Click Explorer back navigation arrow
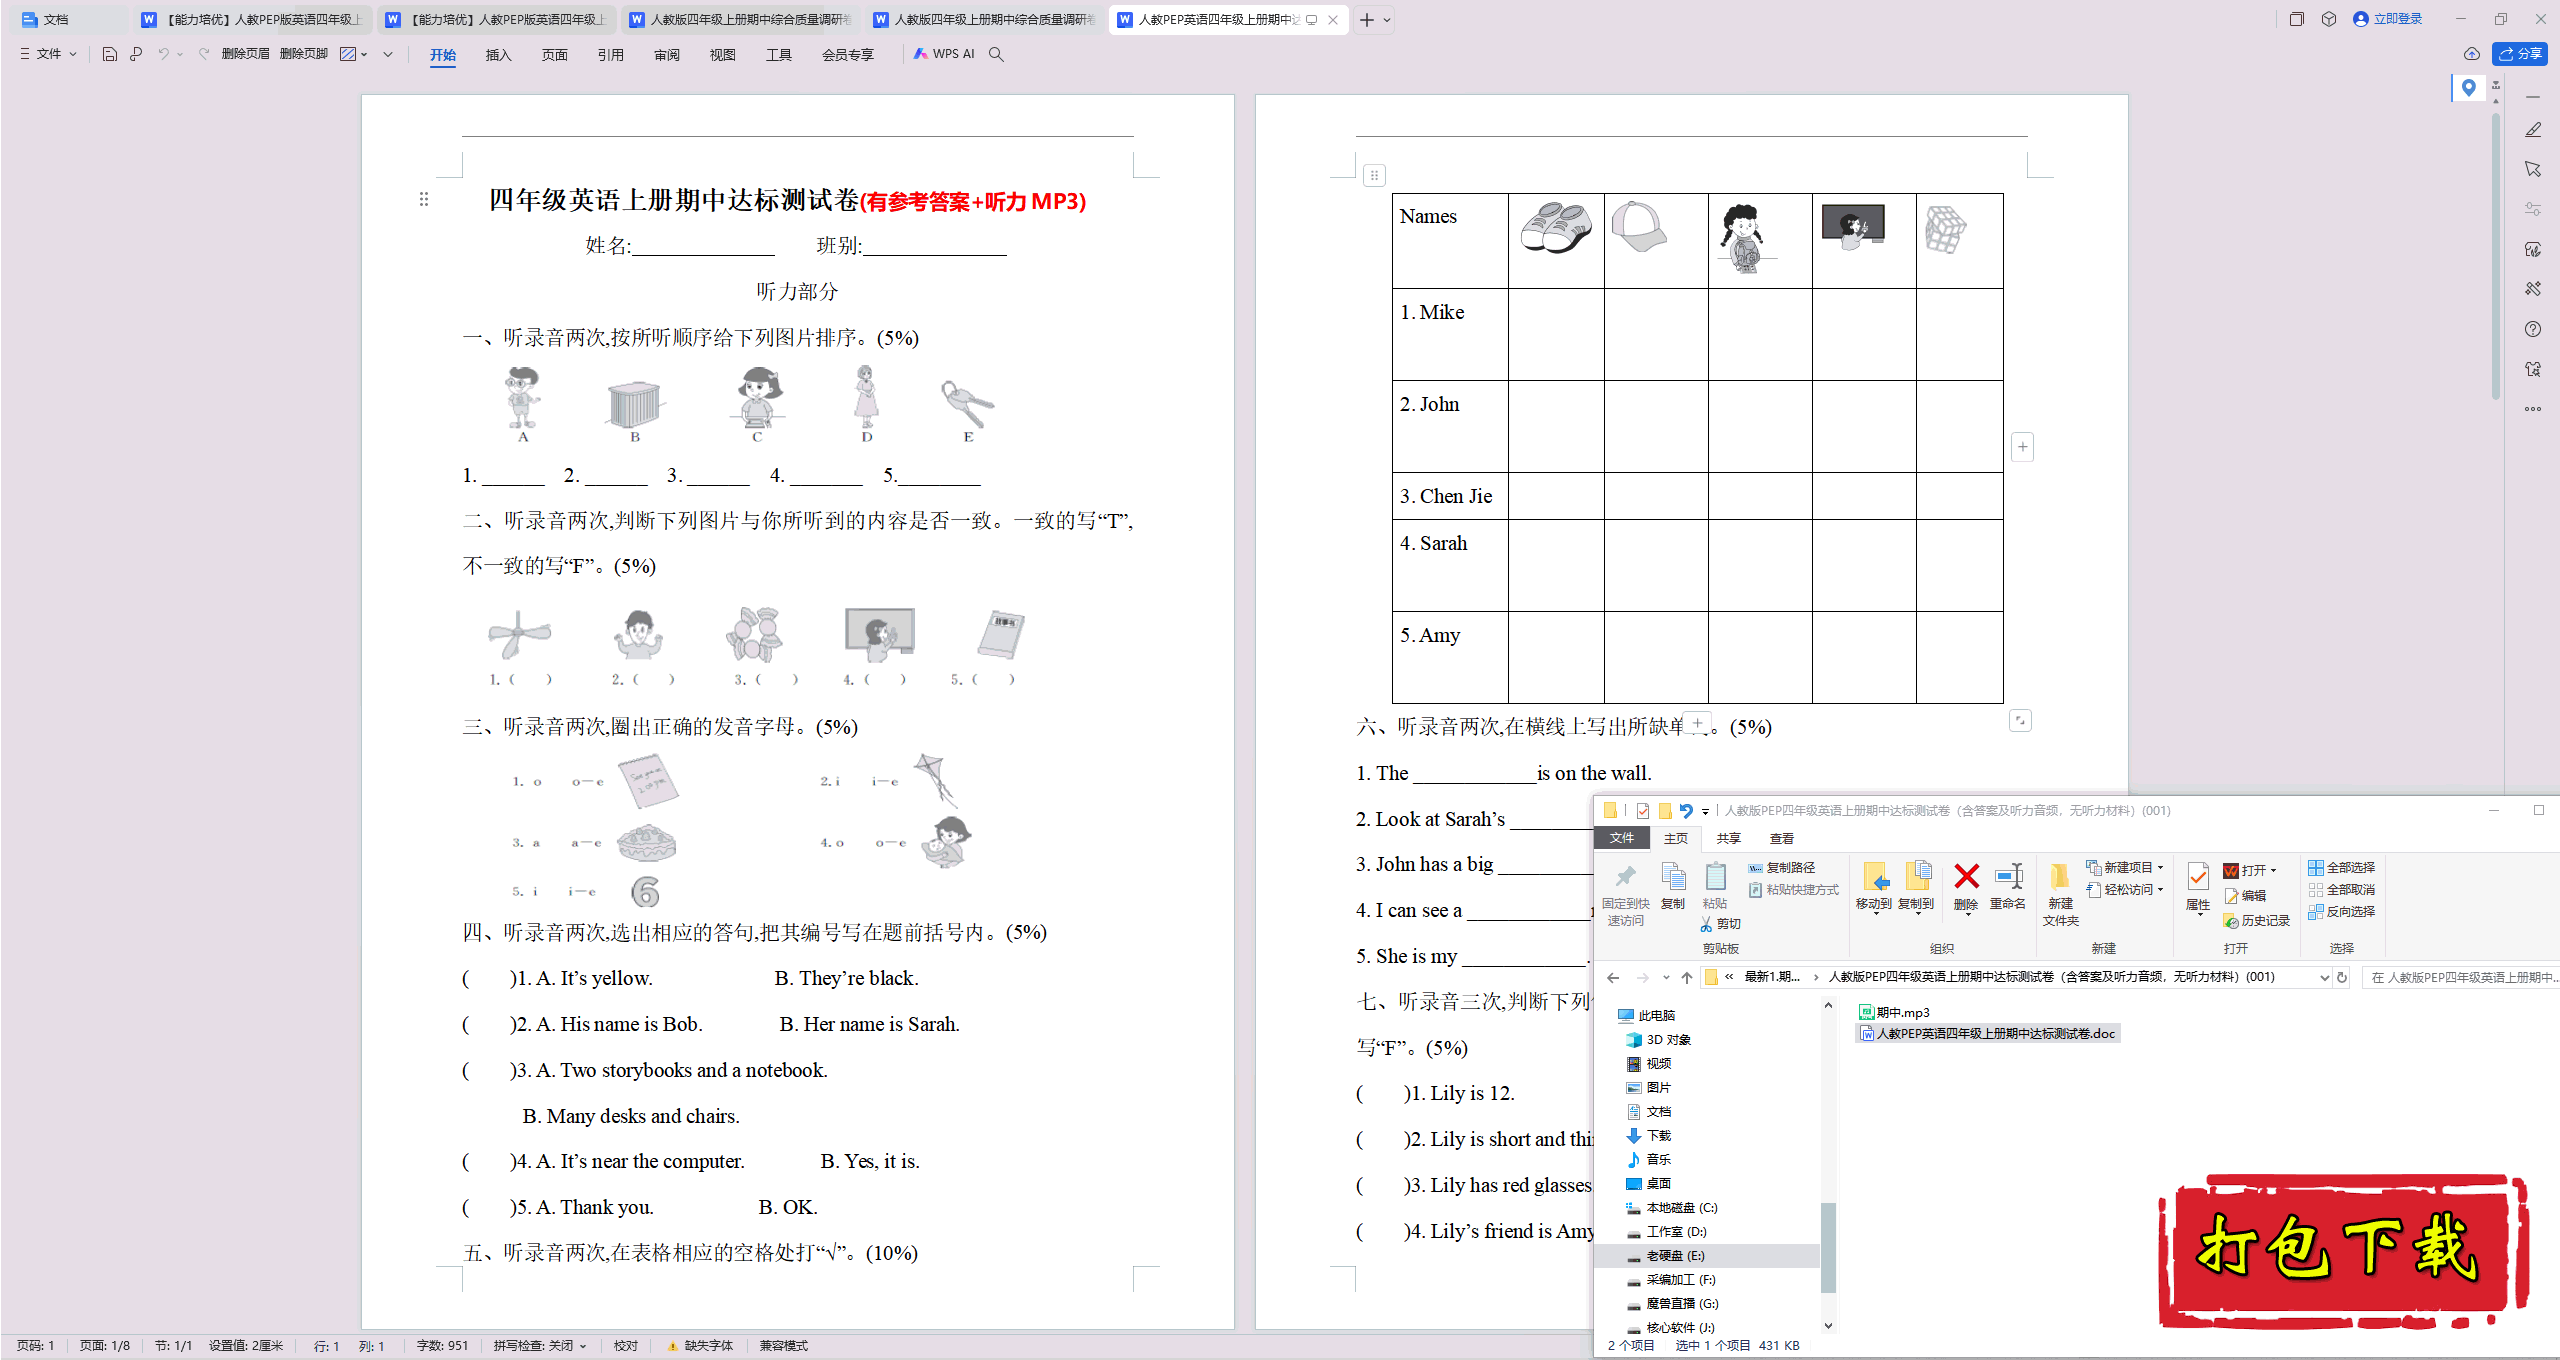The image size is (2560, 1360). click(1613, 977)
